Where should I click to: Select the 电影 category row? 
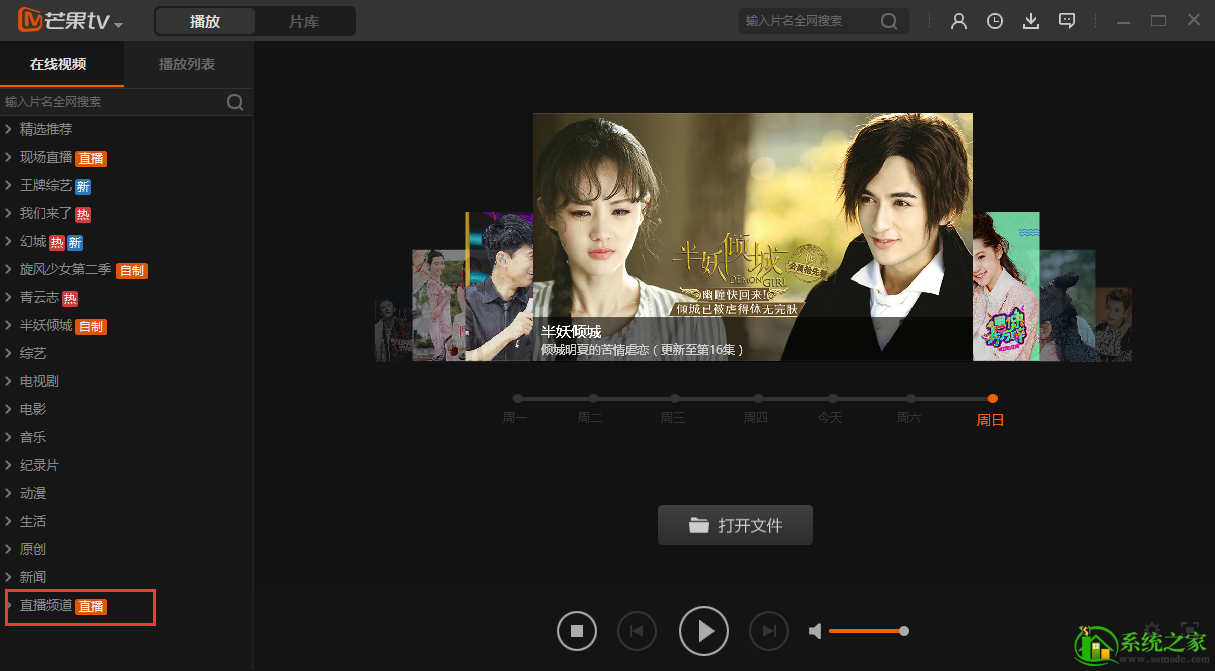click(126, 409)
